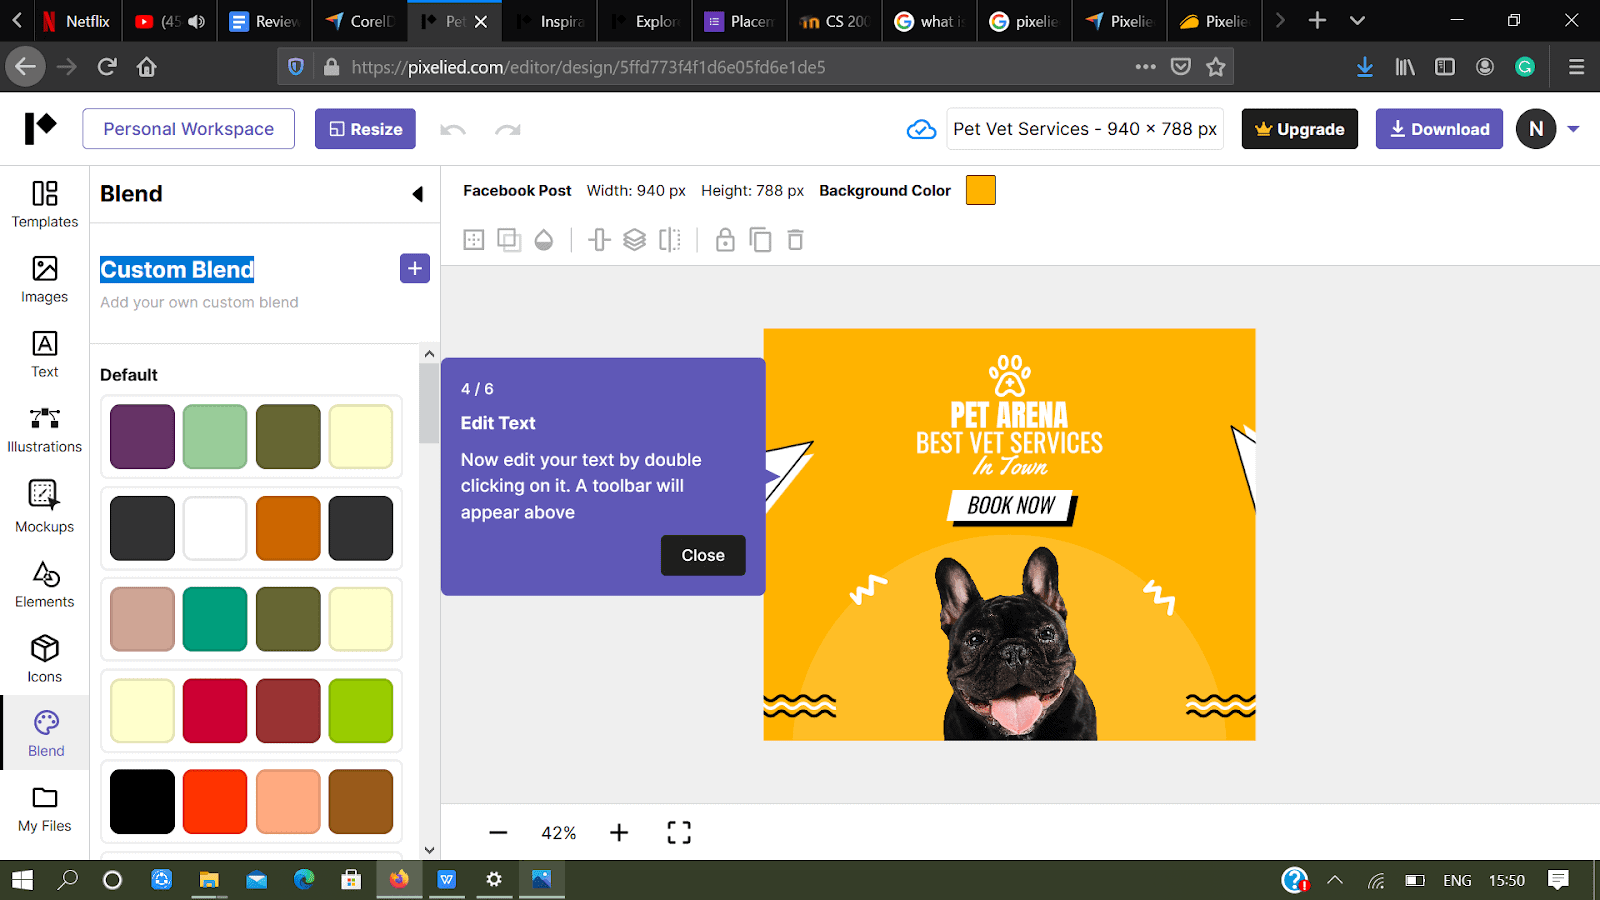
Task: Reload the current page
Action: pyautogui.click(x=107, y=67)
